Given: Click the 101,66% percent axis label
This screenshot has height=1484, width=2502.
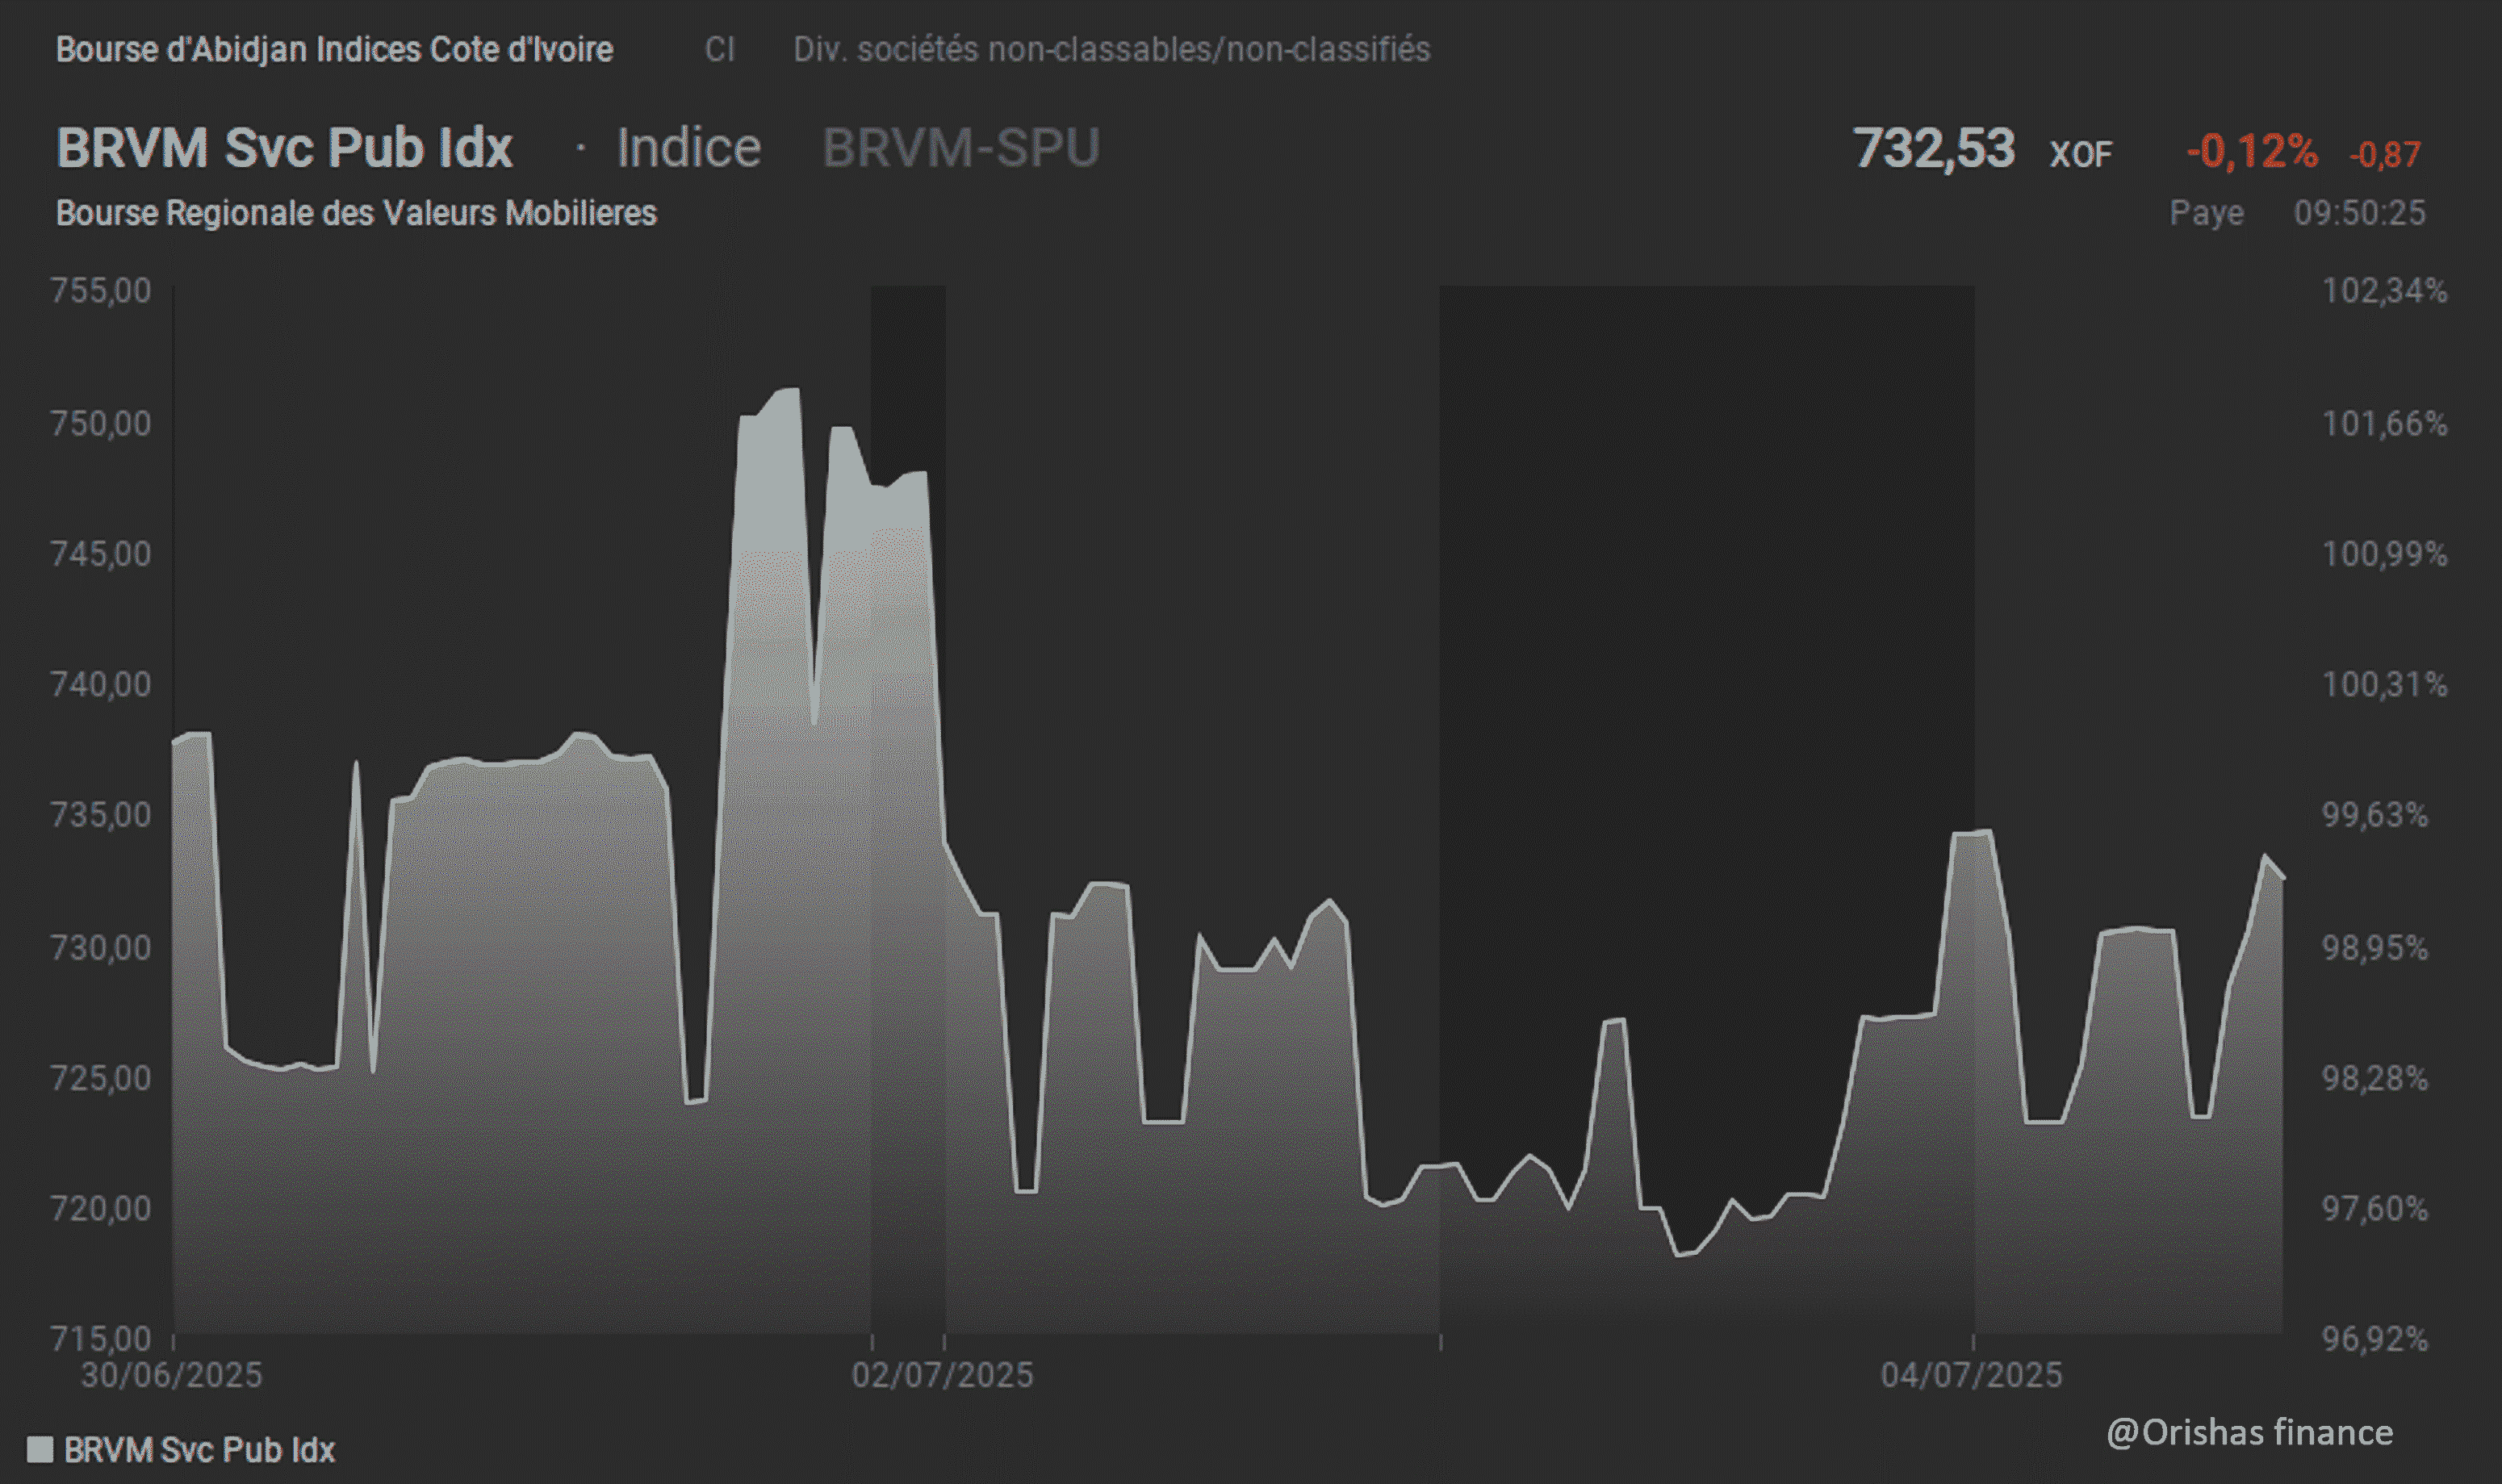Looking at the screenshot, I should pyautogui.click(x=2385, y=423).
